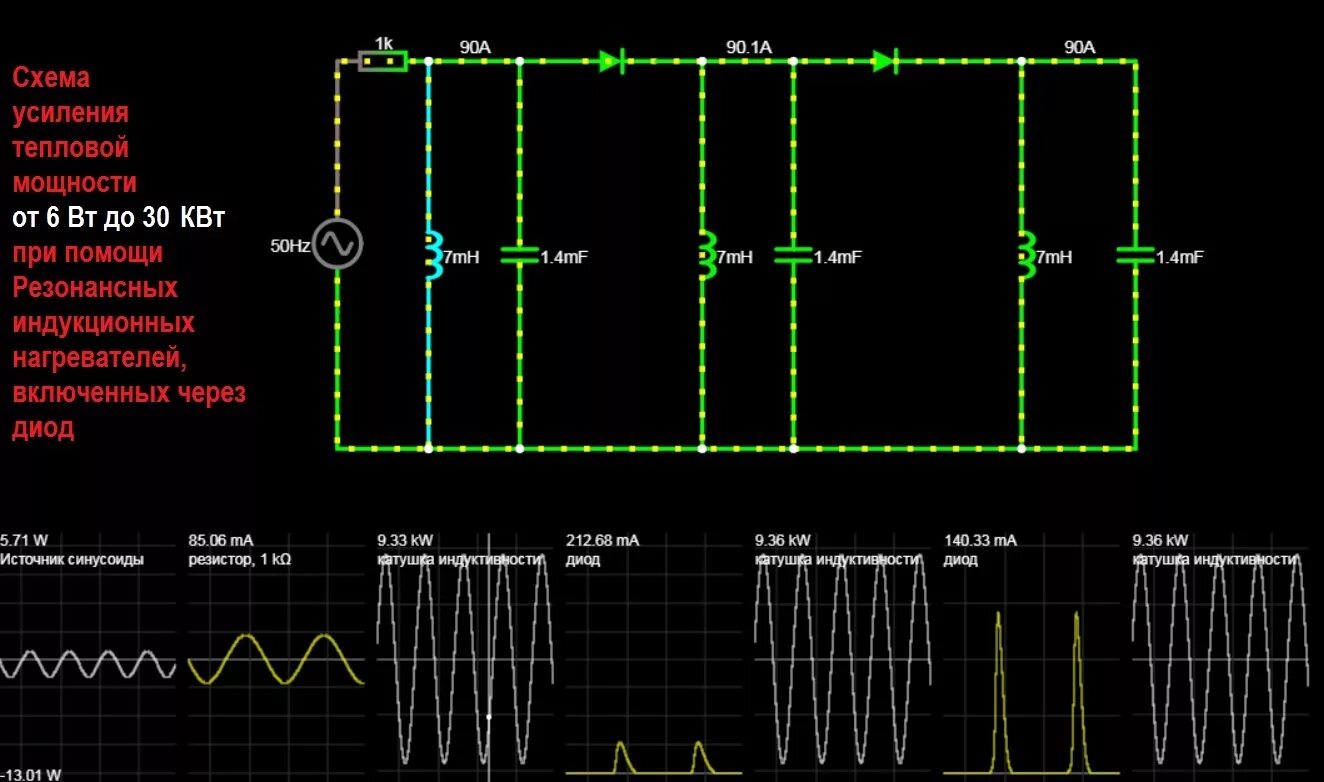The height and width of the screenshot is (782, 1324).
Task: Select the first diode below the 90.1A label
Action: point(613,61)
